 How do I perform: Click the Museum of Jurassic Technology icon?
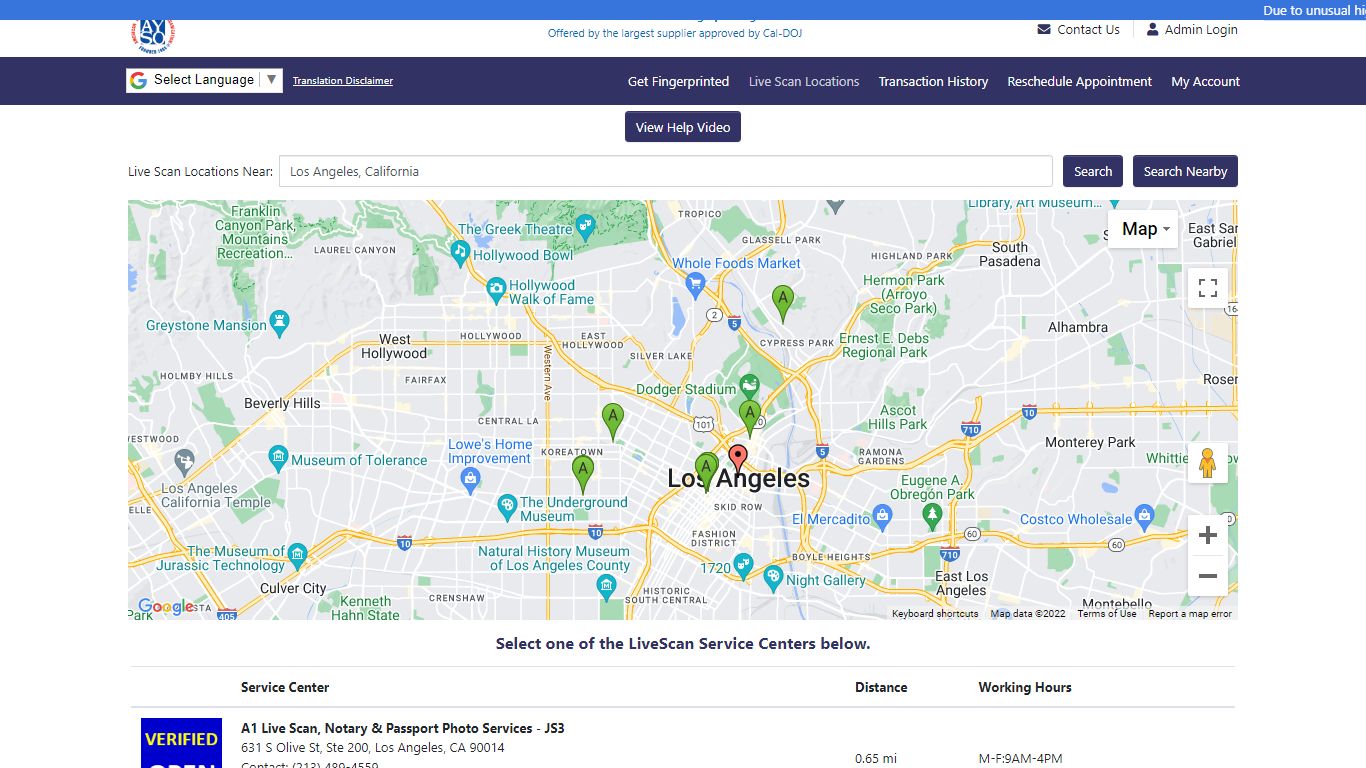tap(297, 556)
